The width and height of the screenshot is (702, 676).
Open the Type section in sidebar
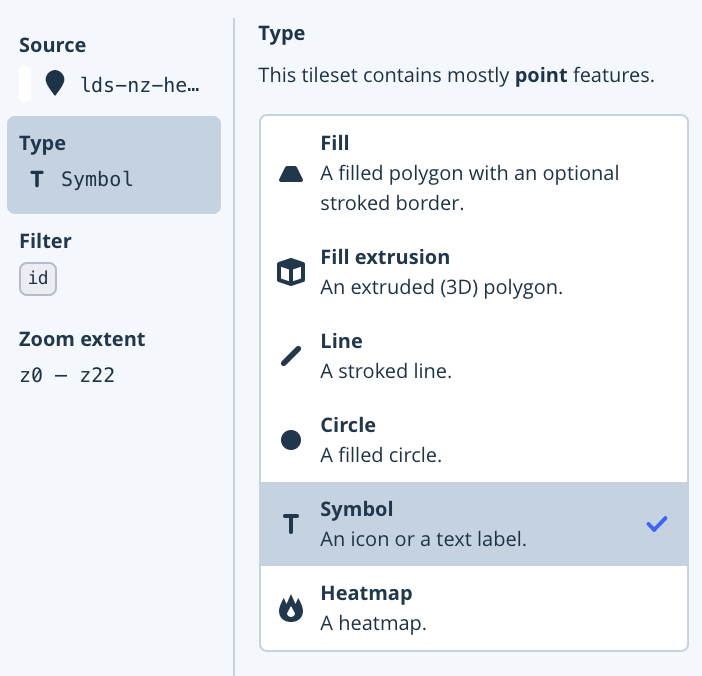click(114, 165)
